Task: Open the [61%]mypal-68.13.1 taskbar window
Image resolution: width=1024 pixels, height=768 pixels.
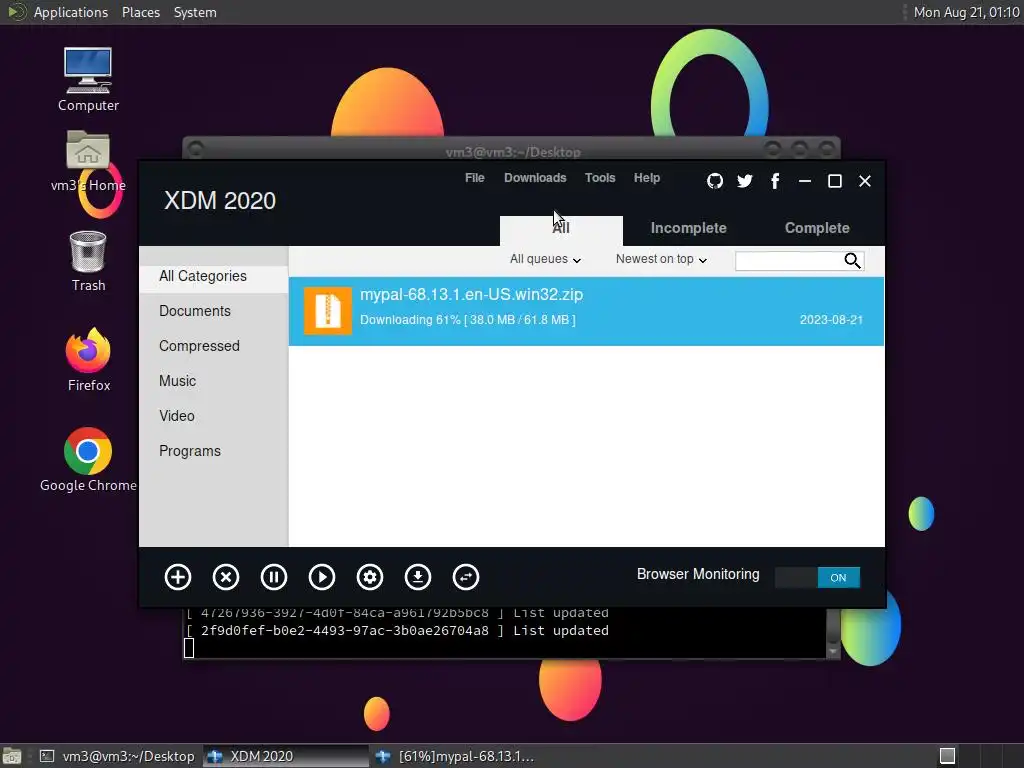Action: point(455,756)
